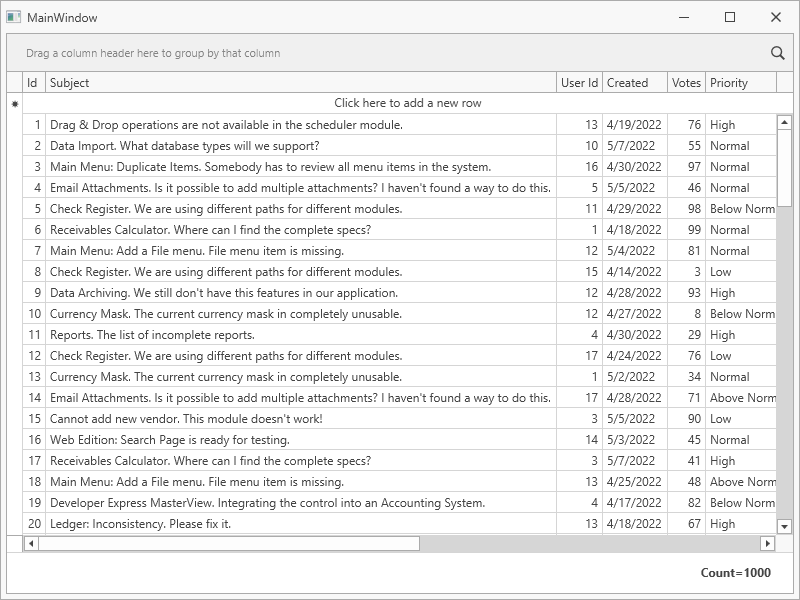This screenshot has width=800, height=600.
Task: Click Below Normal priority in row 5
Action: pyautogui.click(x=741, y=209)
